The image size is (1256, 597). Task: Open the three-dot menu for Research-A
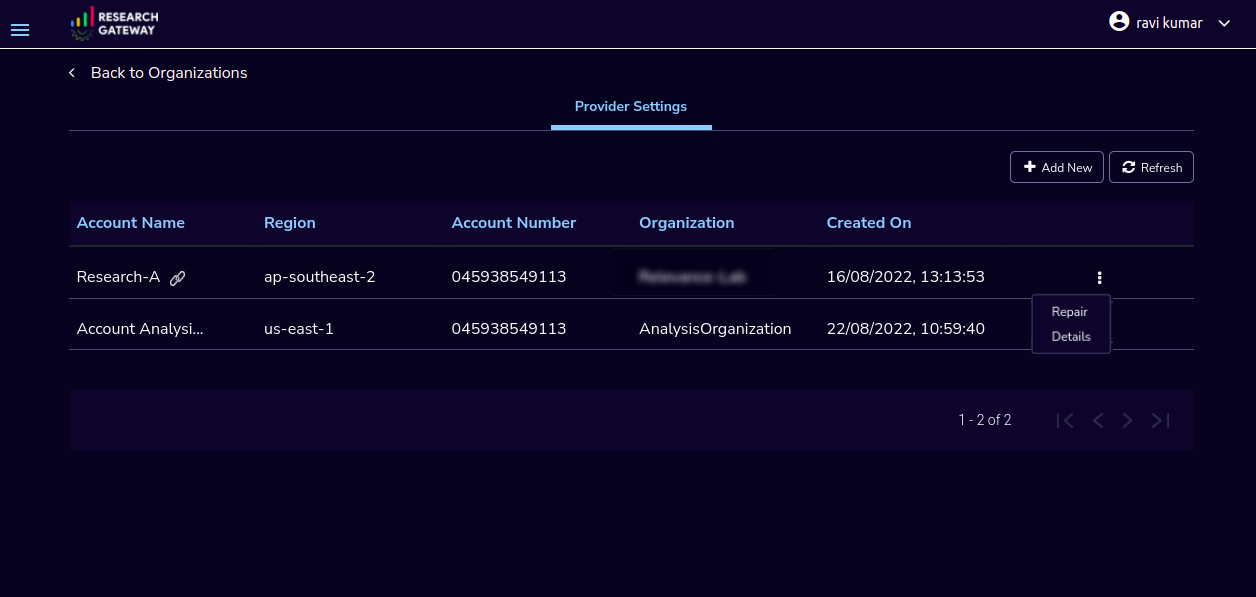(1099, 278)
